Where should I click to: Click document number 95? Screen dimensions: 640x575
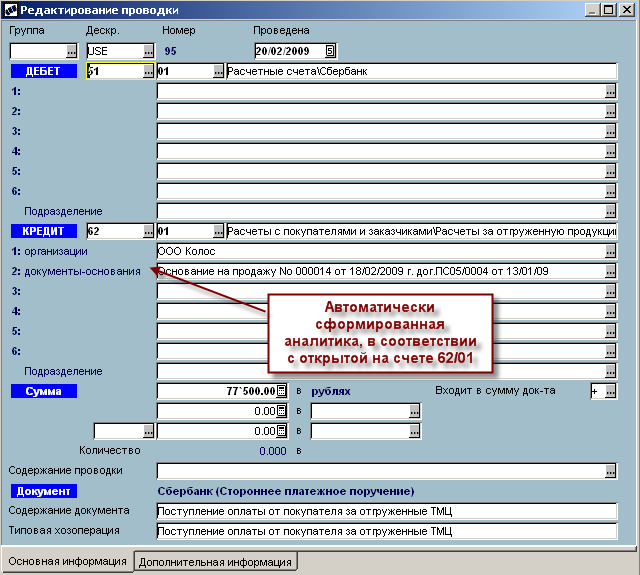tap(171, 51)
